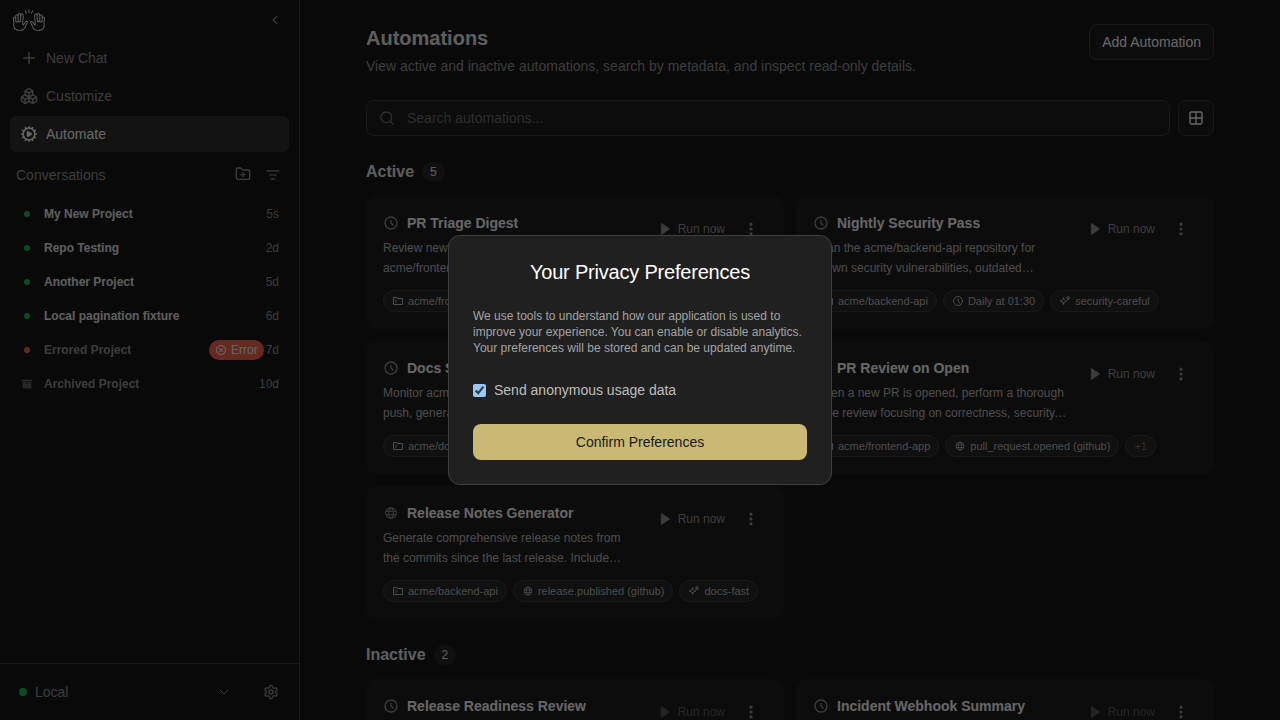1280x720 pixels.
Task: Open the Customize section
Action: [x=150, y=96]
